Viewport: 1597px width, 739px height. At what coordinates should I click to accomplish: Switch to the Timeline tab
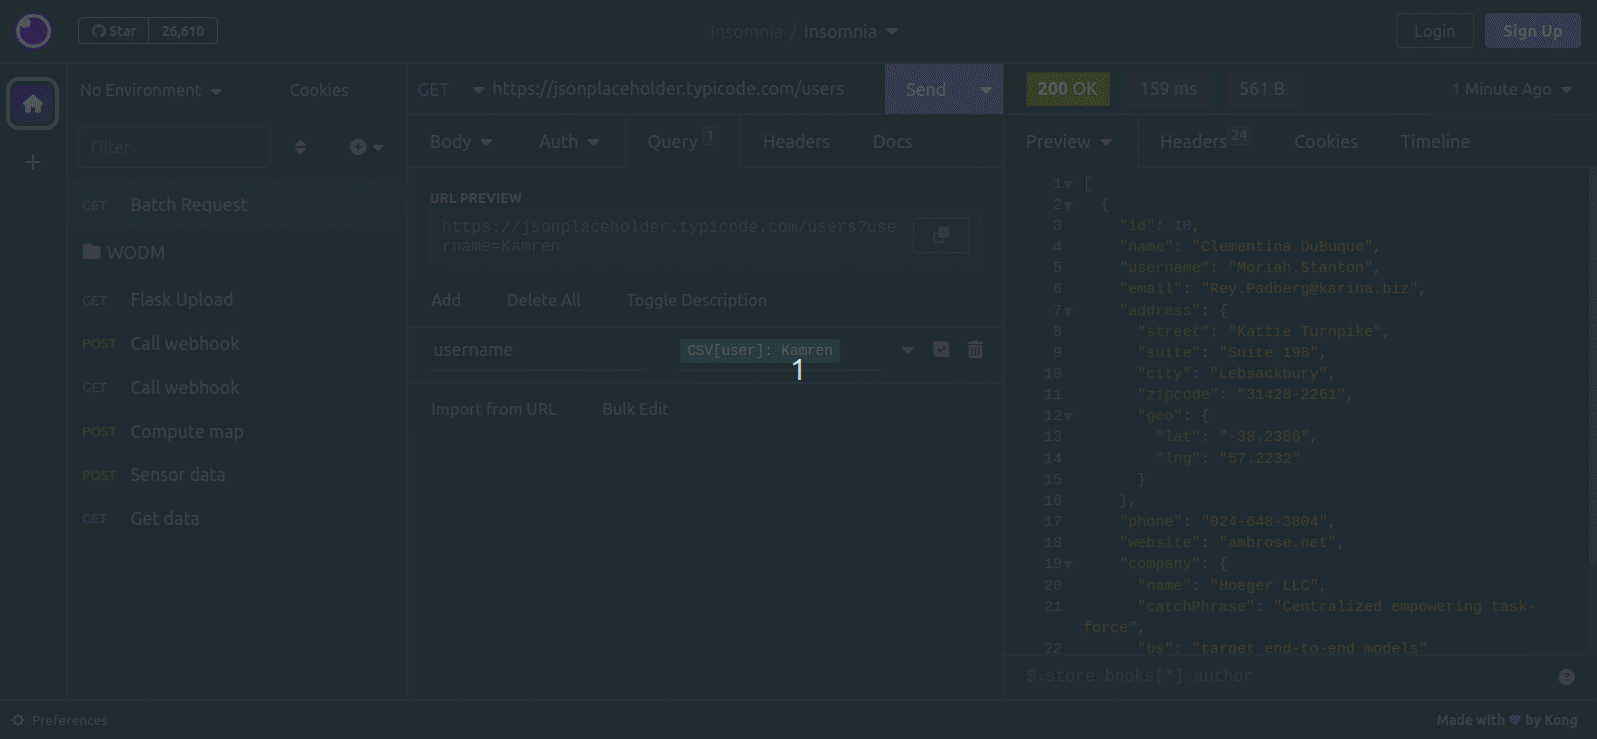pyautogui.click(x=1435, y=142)
